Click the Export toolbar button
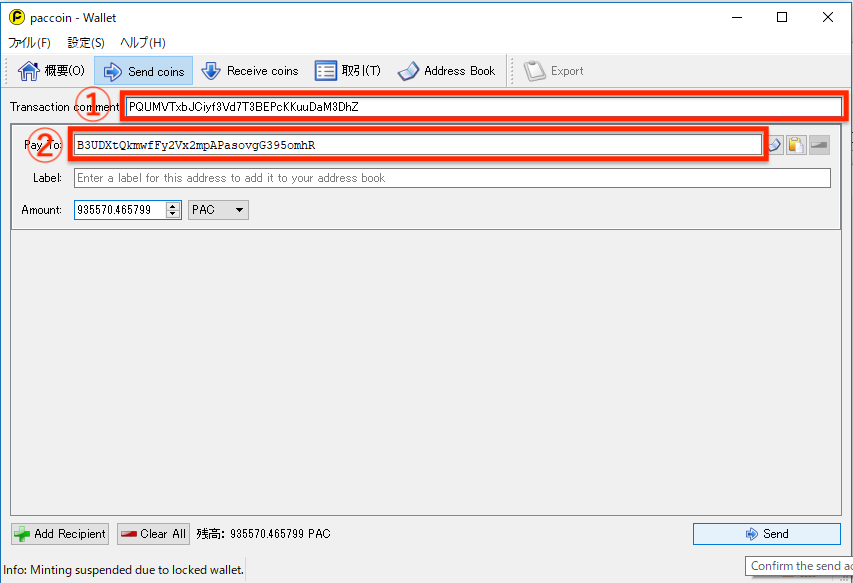Image resolution: width=853 pixels, height=583 pixels. (x=553, y=71)
